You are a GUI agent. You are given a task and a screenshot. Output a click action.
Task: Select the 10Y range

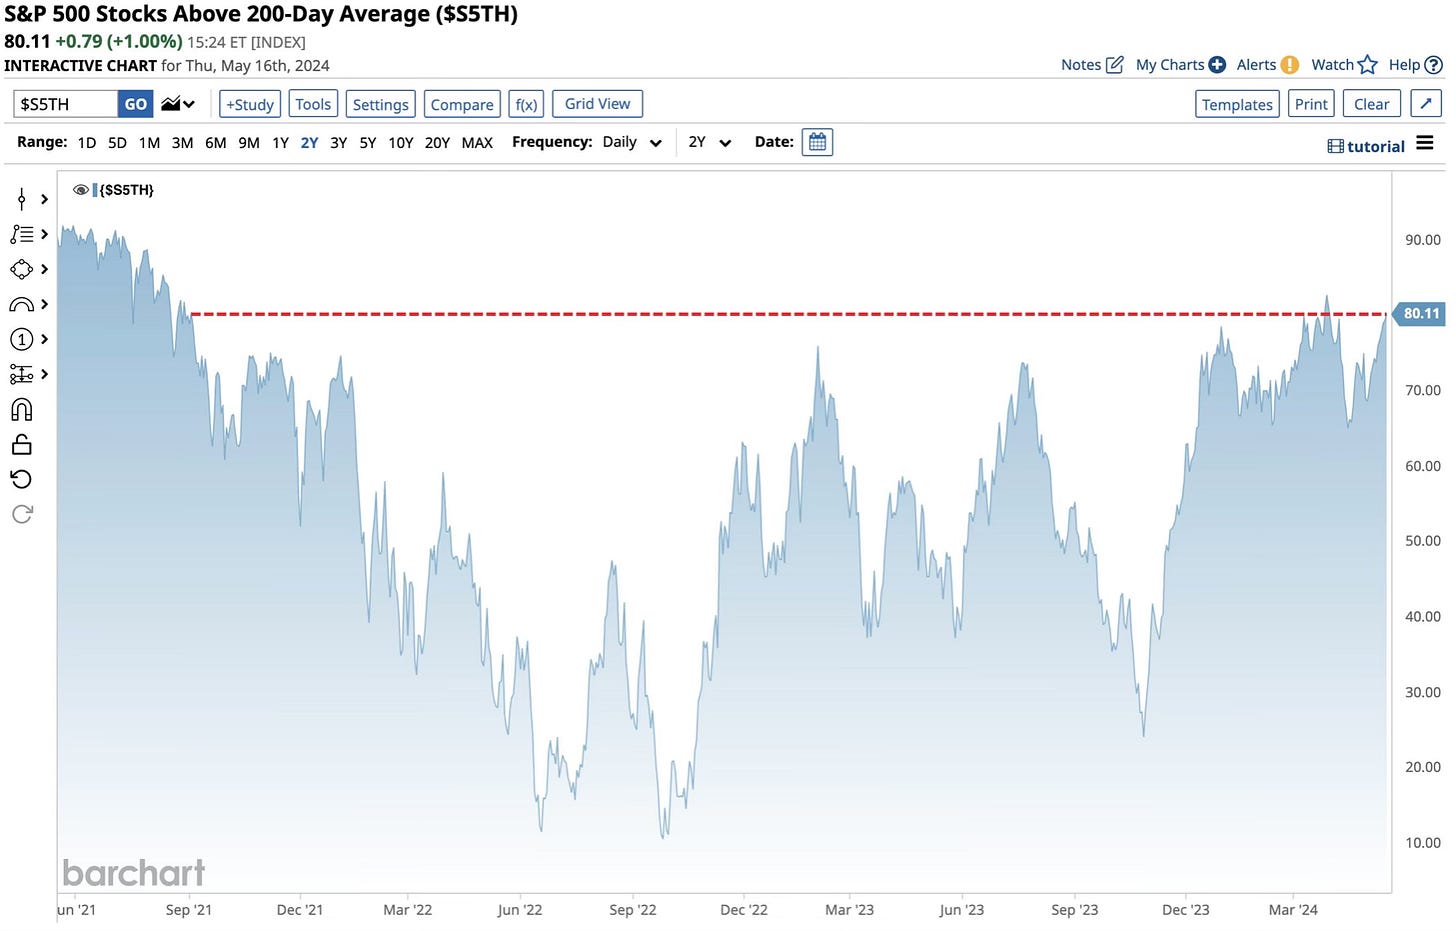tap(401, 143)
